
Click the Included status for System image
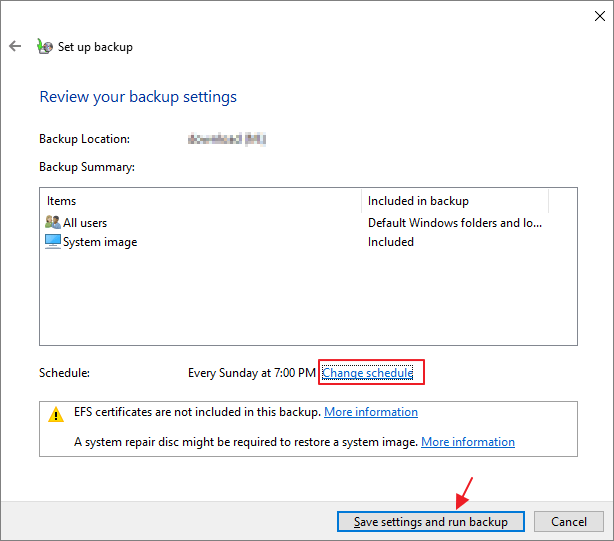point(391,242)
